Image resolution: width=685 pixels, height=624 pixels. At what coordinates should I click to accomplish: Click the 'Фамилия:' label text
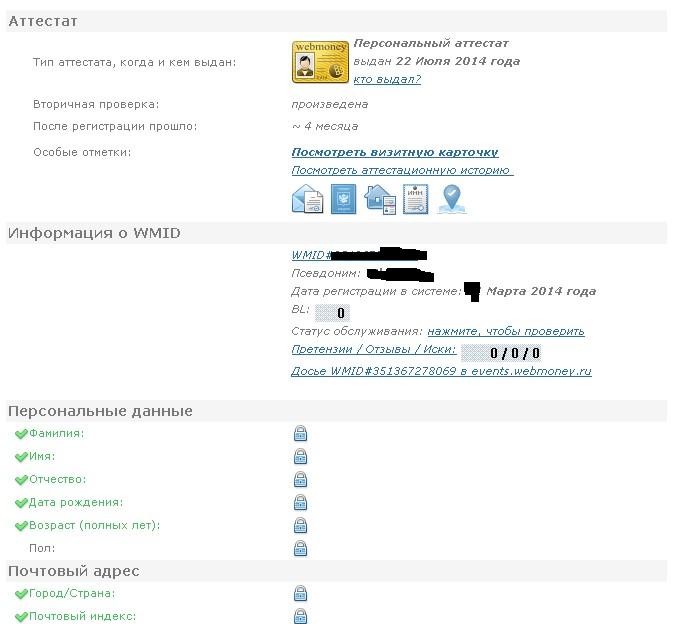56,433
